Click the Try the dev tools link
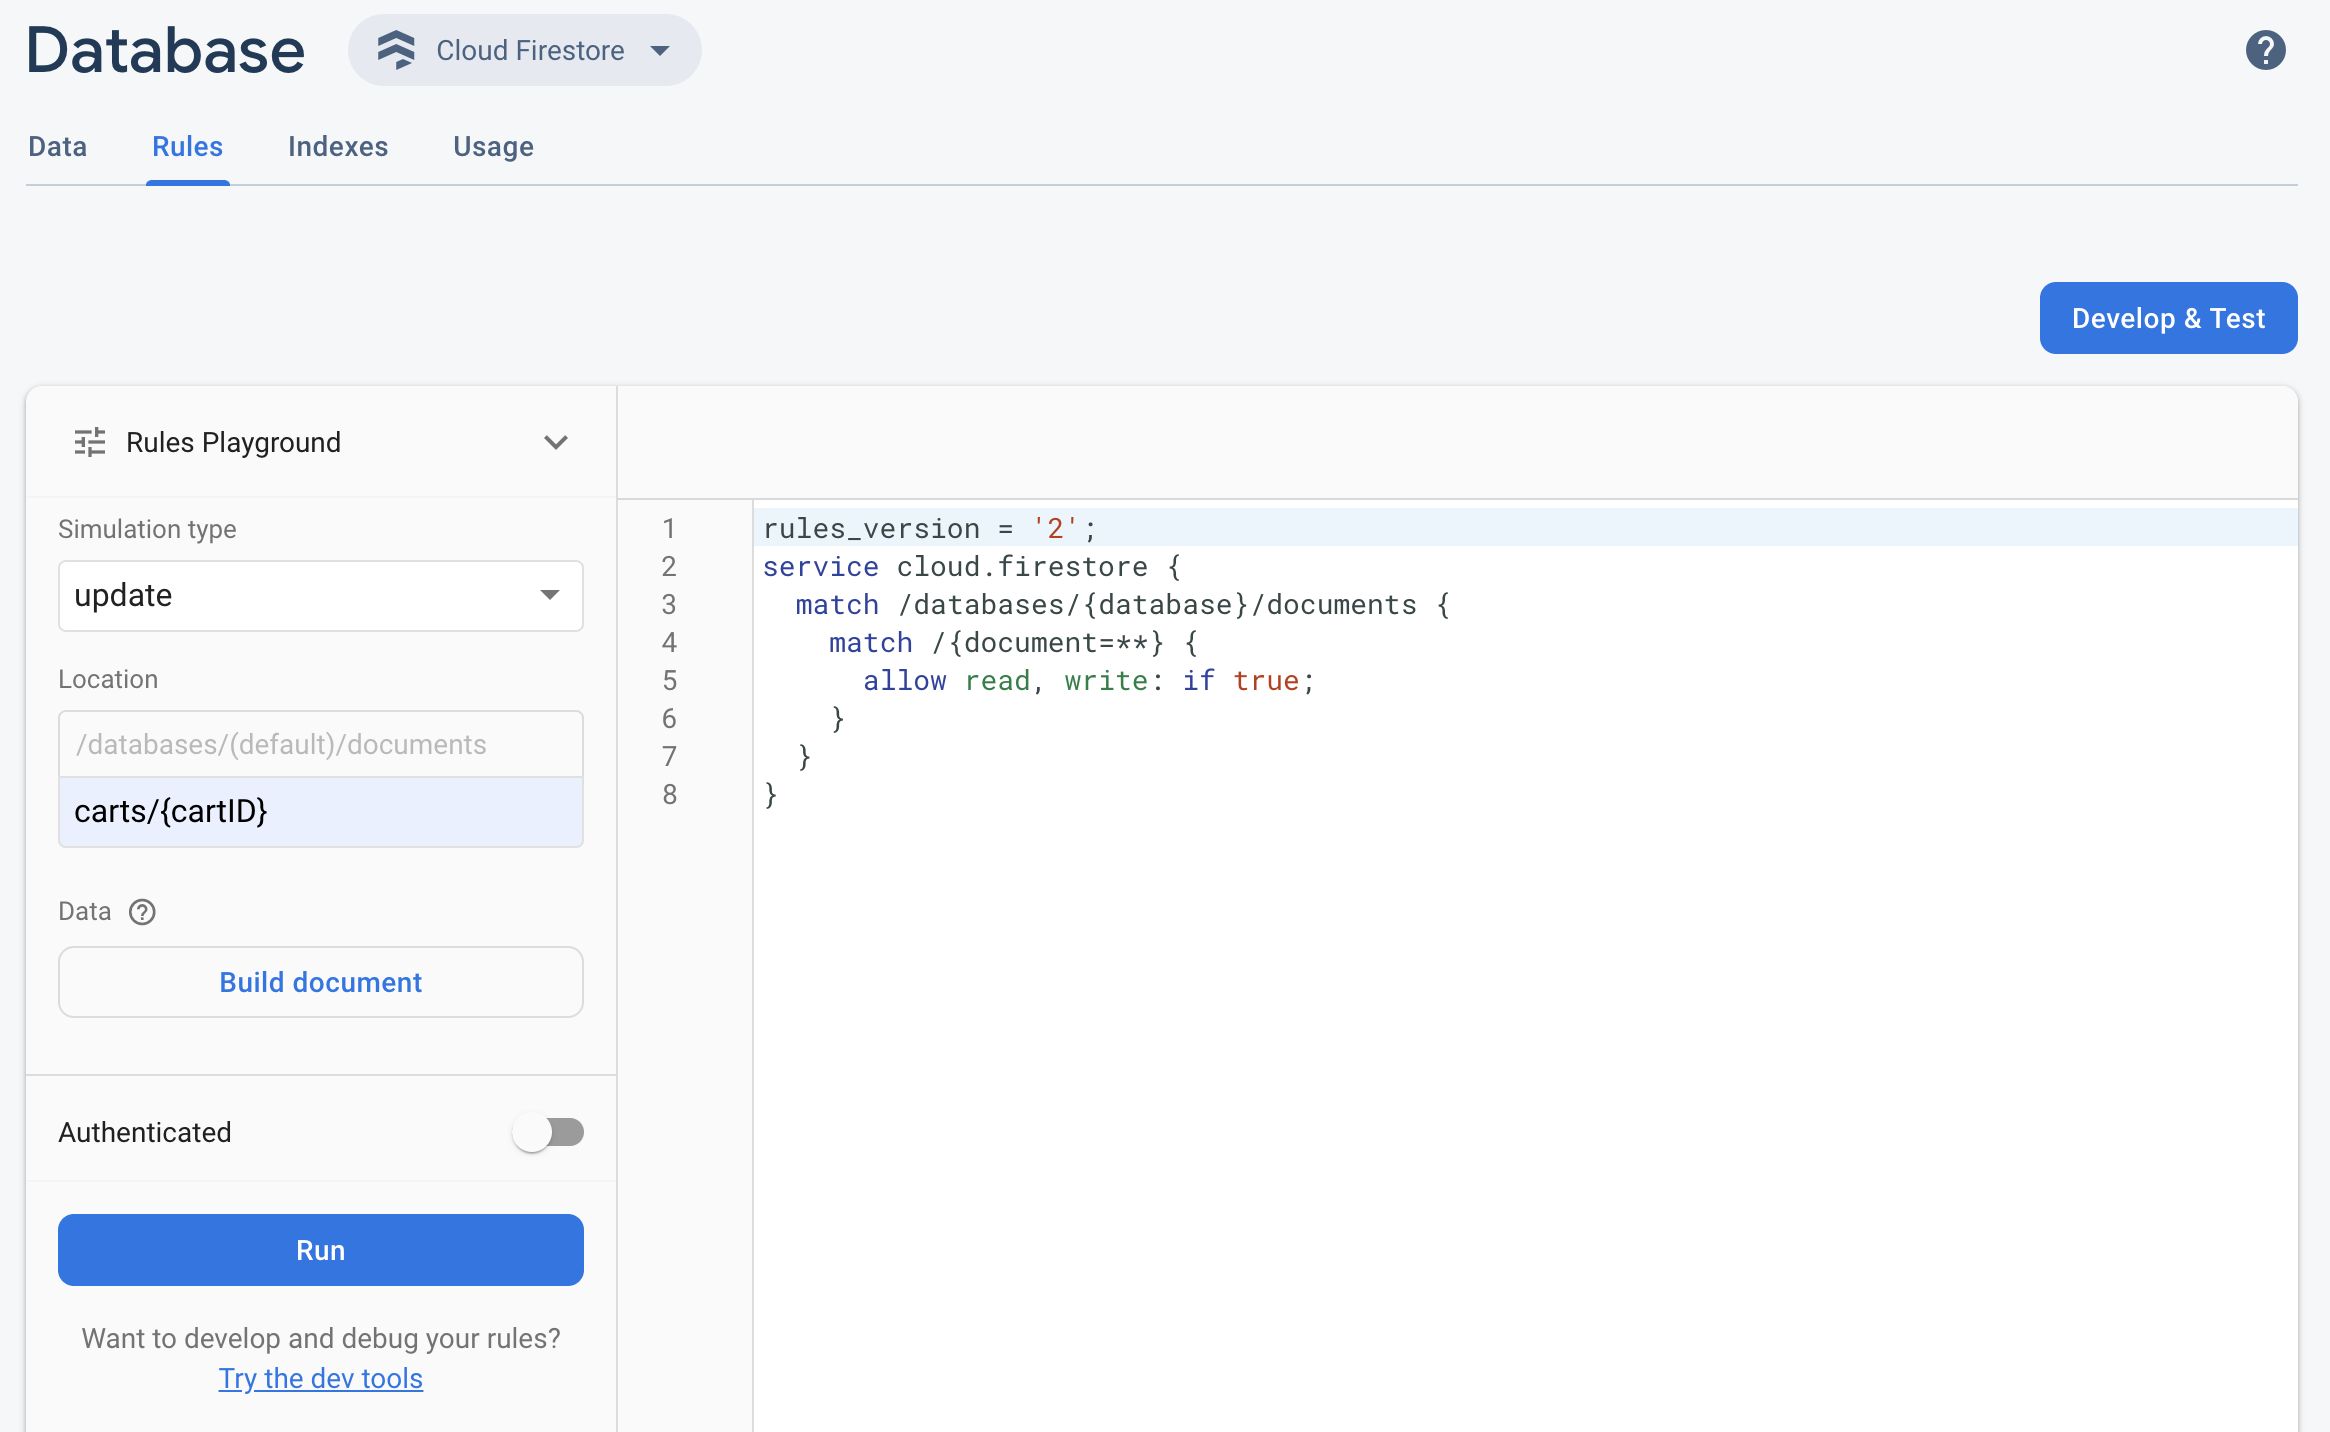The image size is (2330, 1432). [321, 1377]
